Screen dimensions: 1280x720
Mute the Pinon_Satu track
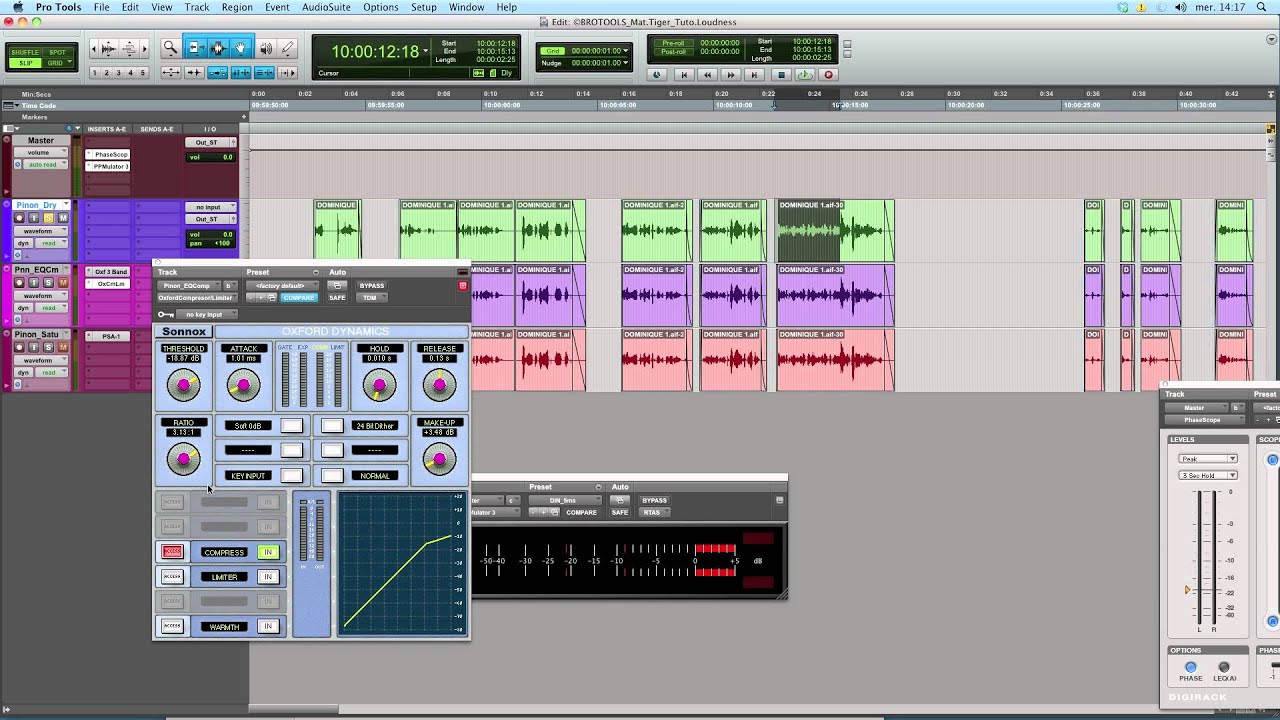pyautogui.click(x=63, y=348)
